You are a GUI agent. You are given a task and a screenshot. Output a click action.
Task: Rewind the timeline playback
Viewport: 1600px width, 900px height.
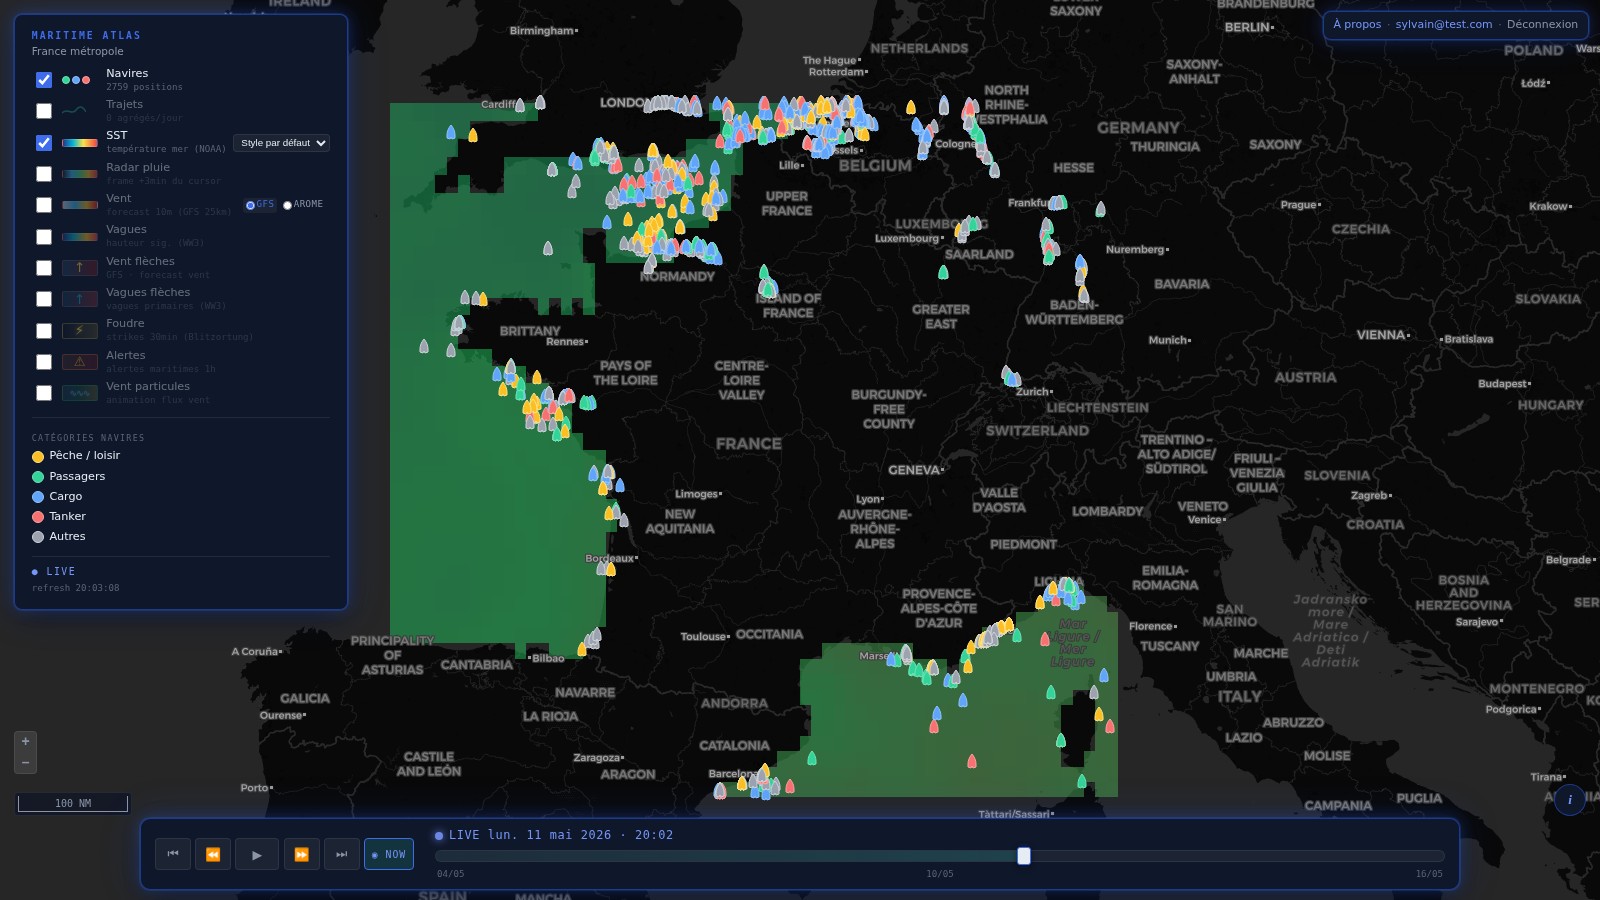click(213, 854)
